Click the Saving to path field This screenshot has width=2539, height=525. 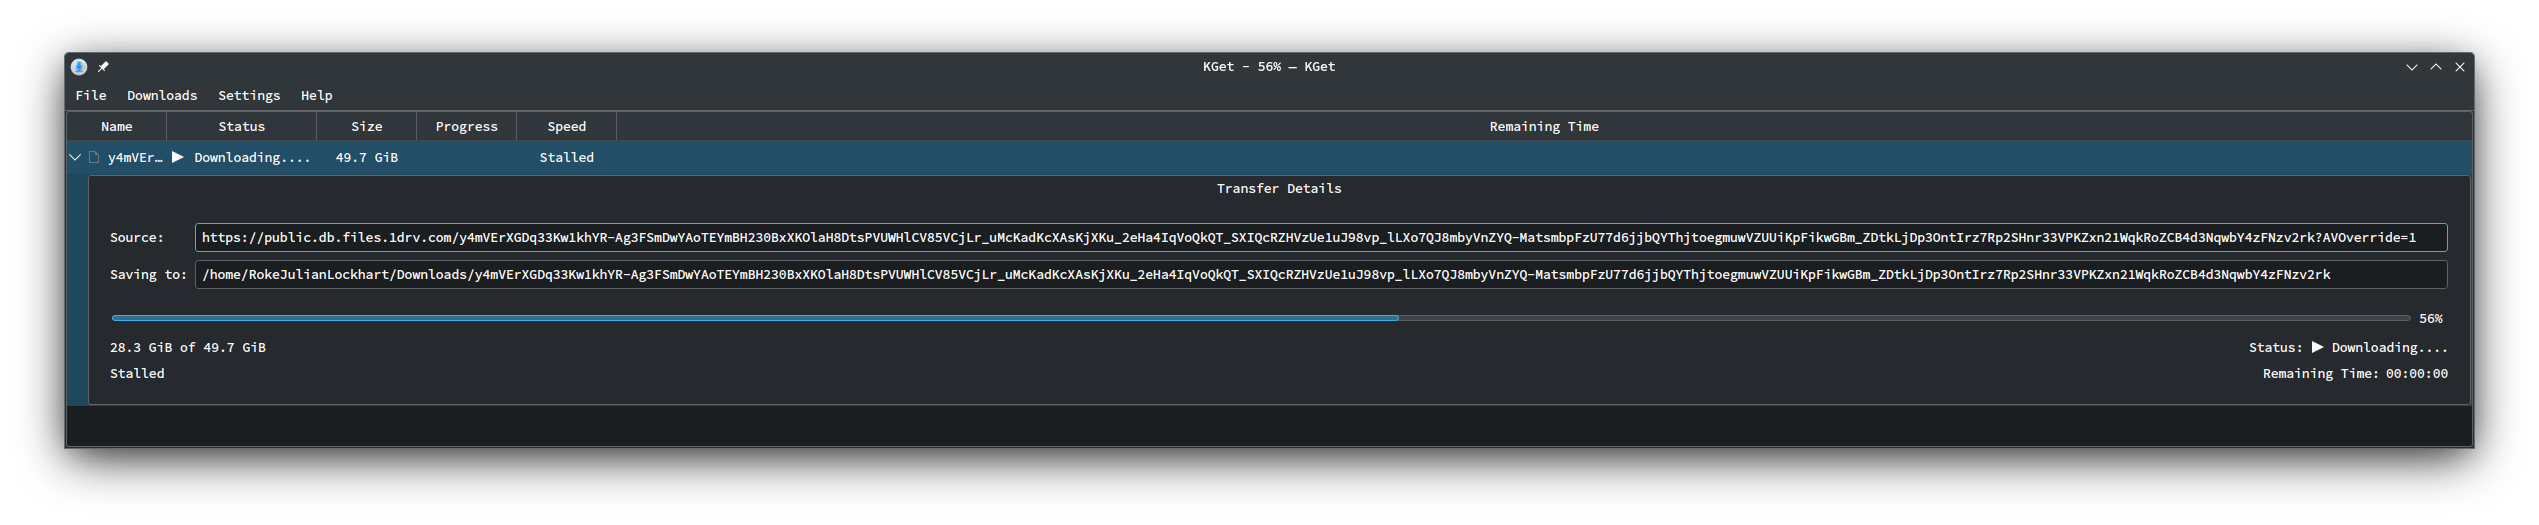pos(1321,275)
